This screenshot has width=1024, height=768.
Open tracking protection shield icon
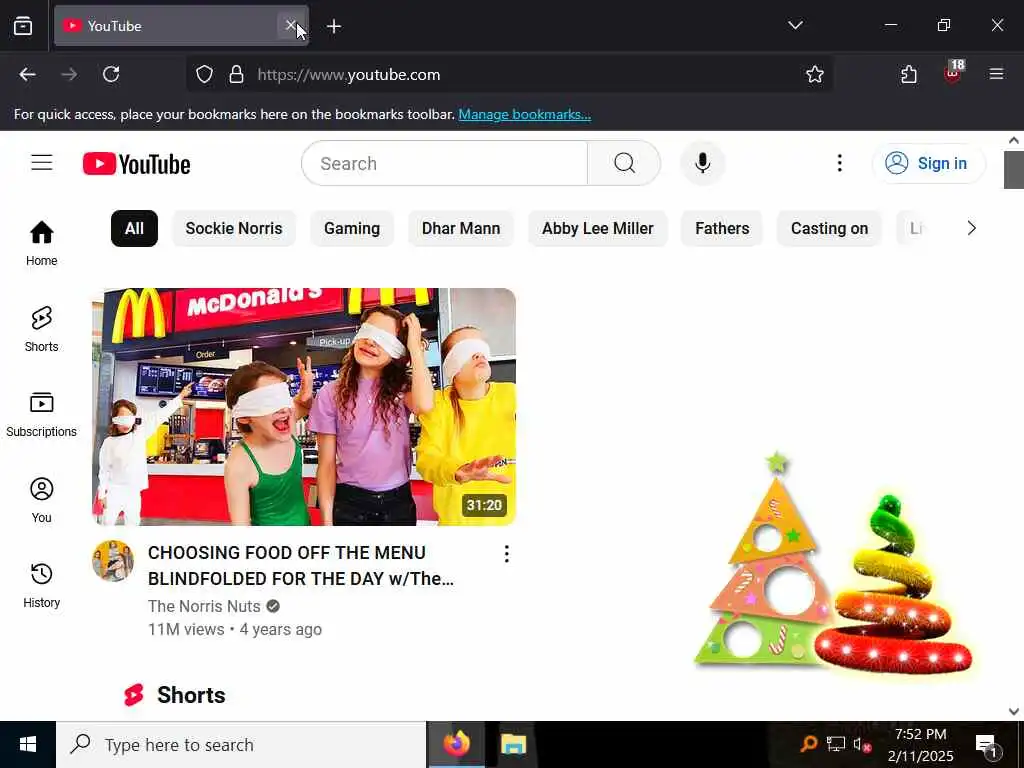[x=204, y=74]
